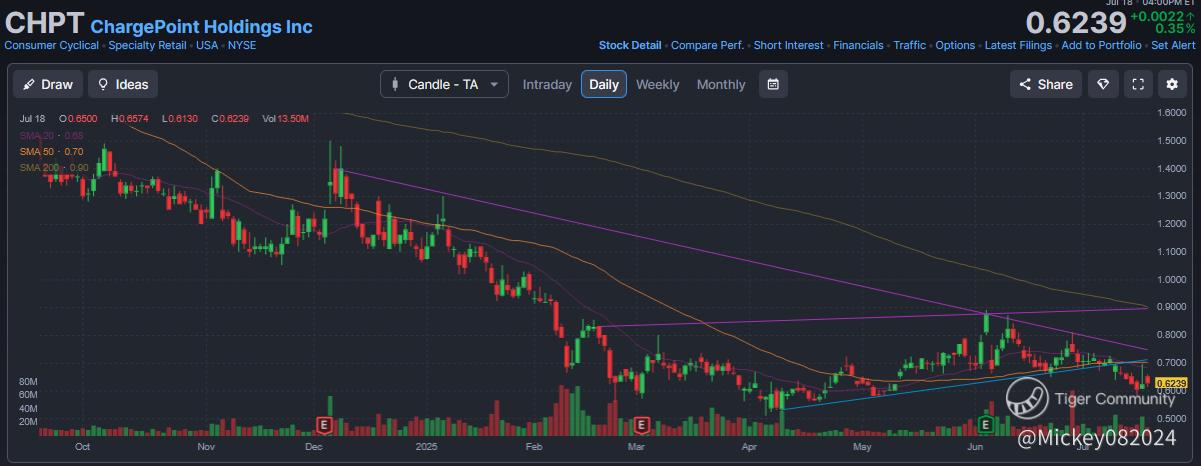Share the CHPT chart
The image size is (1201, 466).
tap(1046, 84)
